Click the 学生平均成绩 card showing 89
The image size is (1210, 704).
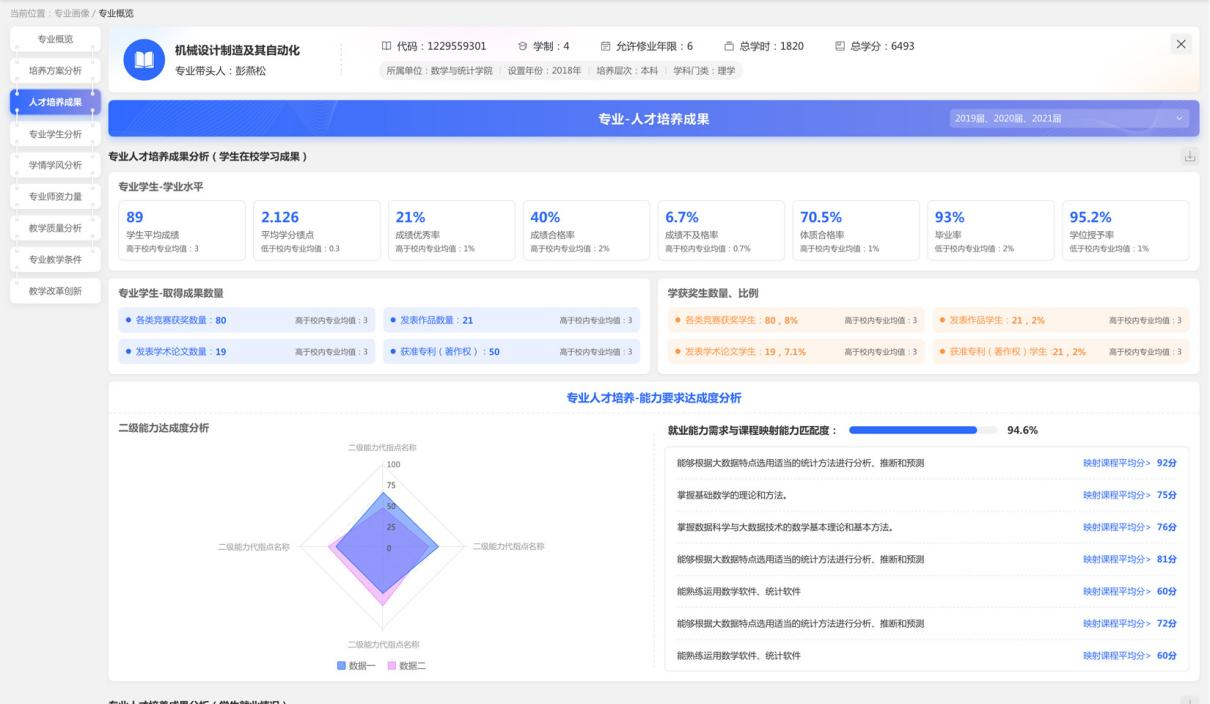181,230
